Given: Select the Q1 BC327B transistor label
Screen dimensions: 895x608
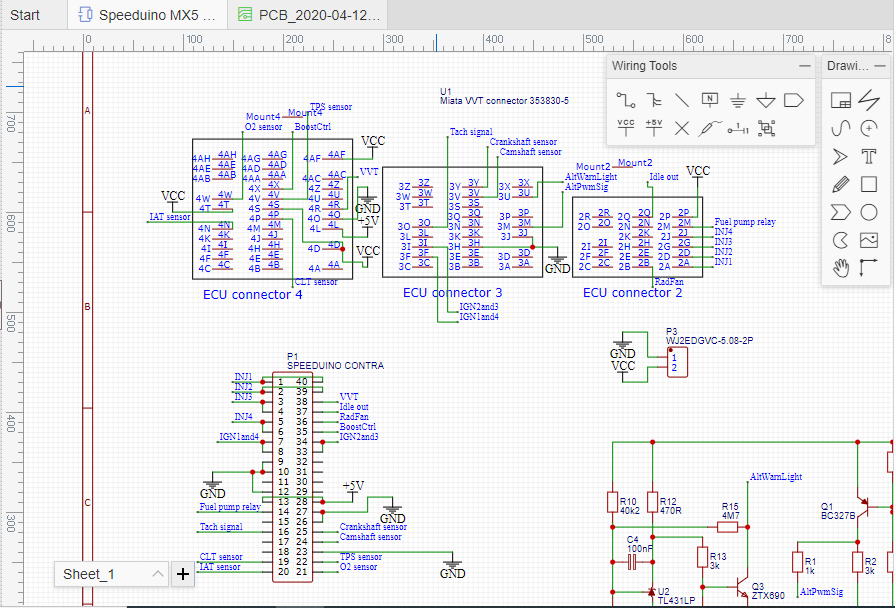Looking at the screenshot, I should [x=838, y=511].
